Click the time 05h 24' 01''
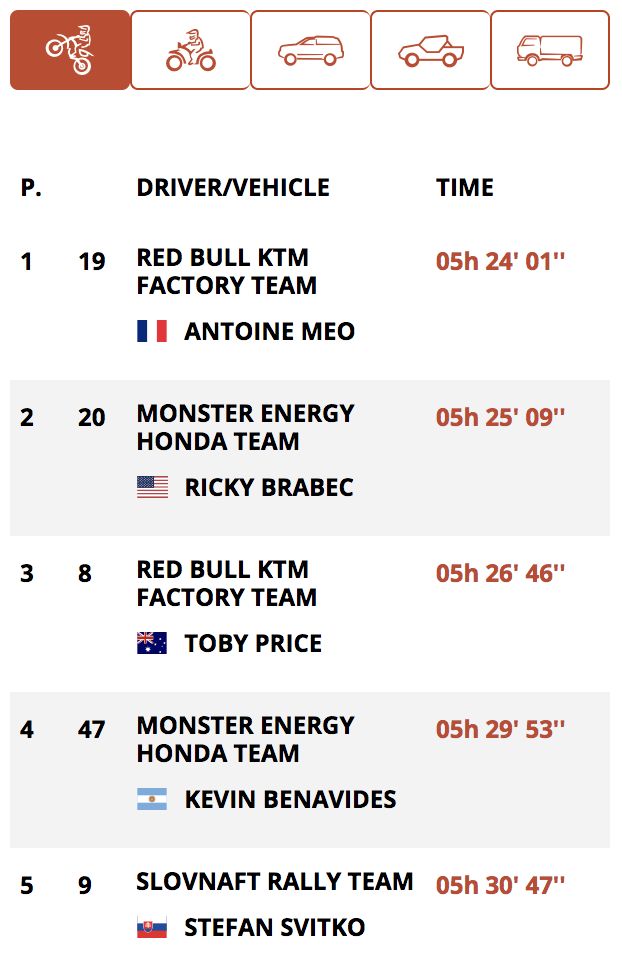This screenshot has height=964, width=622. 500,261
